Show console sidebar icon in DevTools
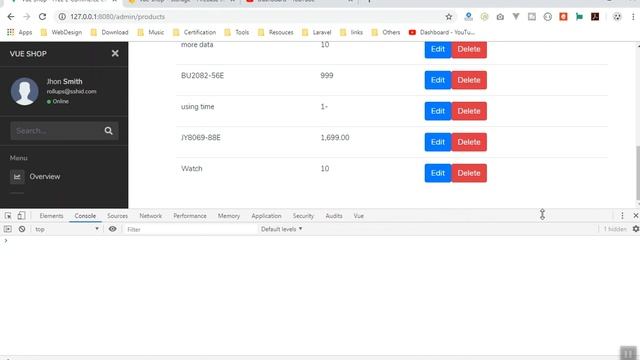 [x=8, y=229]
